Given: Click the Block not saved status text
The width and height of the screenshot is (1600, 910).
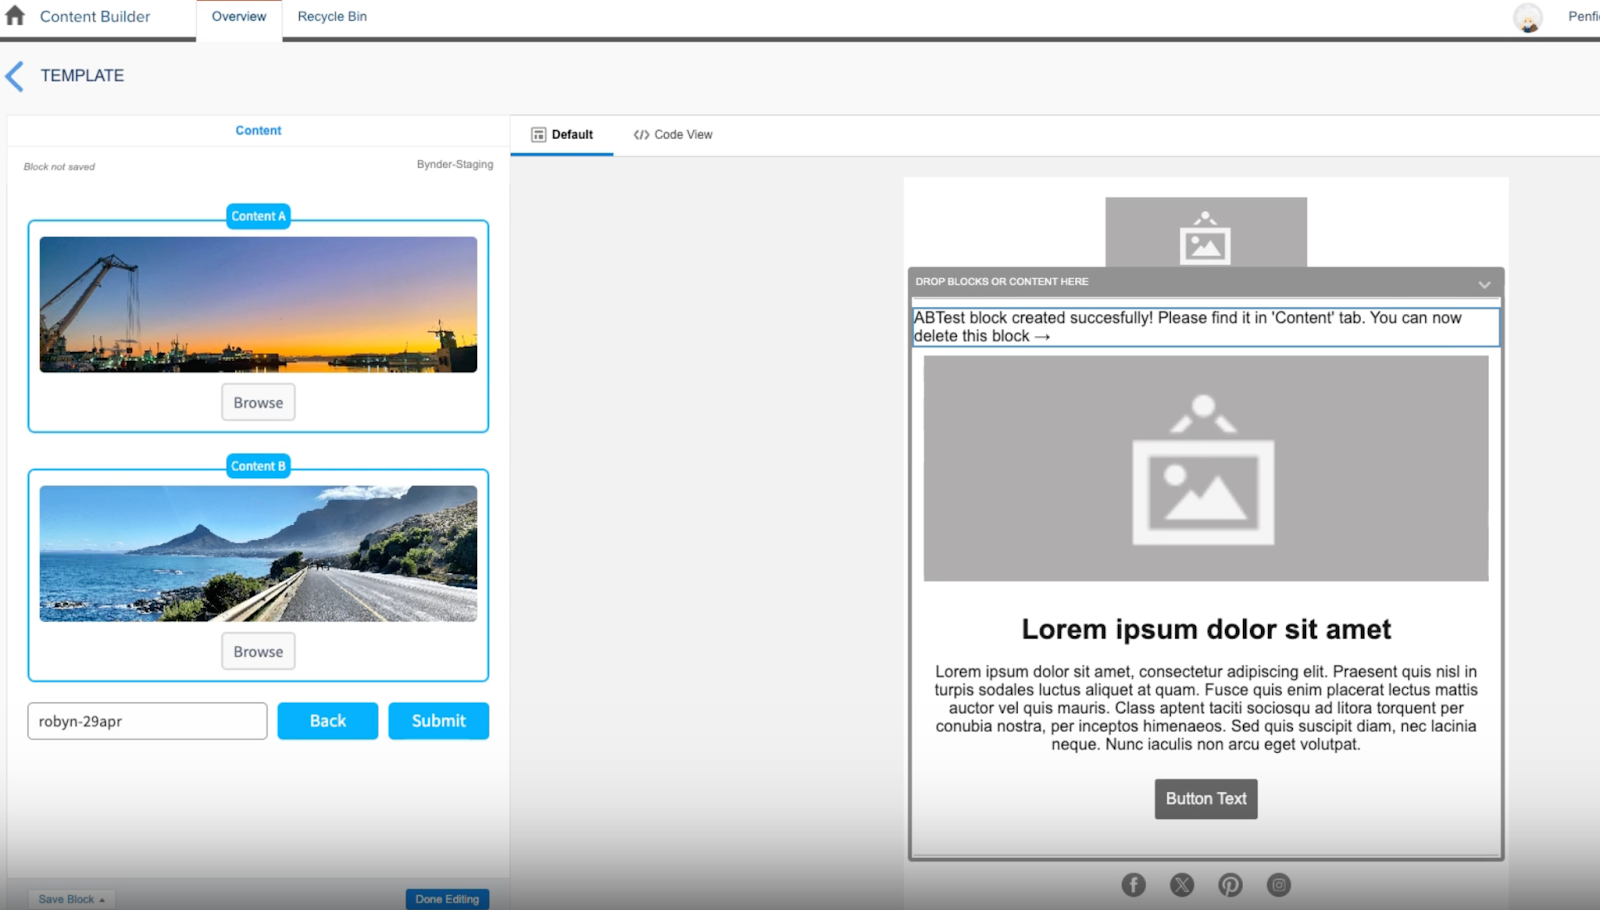Looking at the screenshot, I should [x=59, y=167].
